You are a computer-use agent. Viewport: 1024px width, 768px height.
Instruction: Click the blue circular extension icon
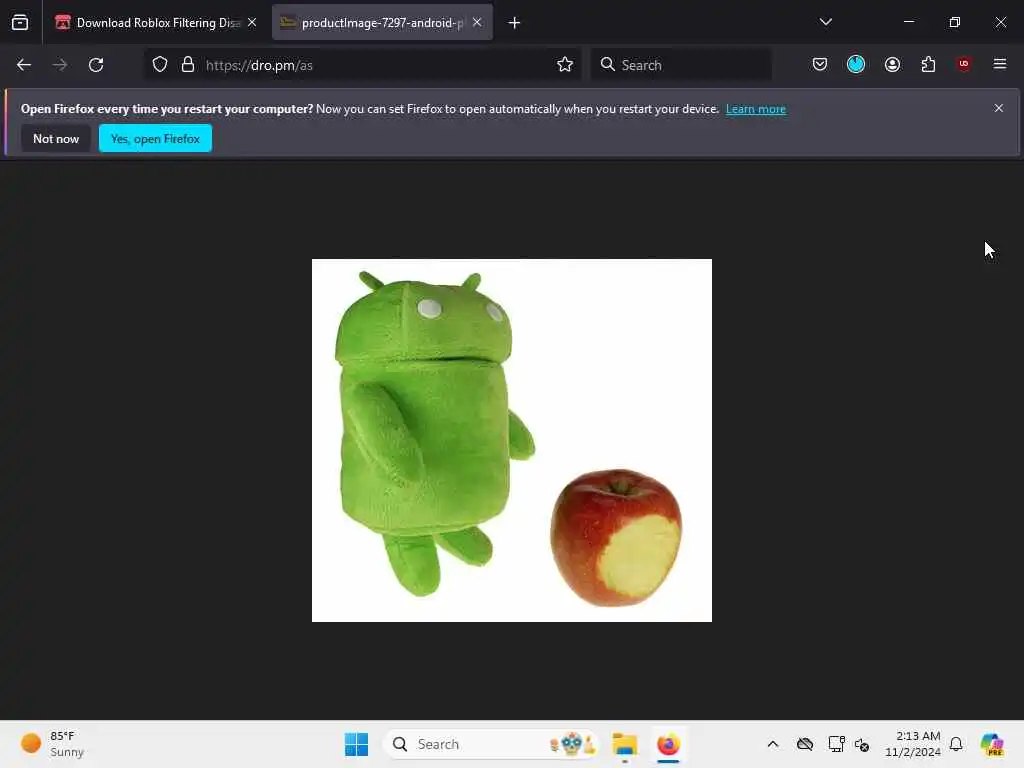(856, 64)
